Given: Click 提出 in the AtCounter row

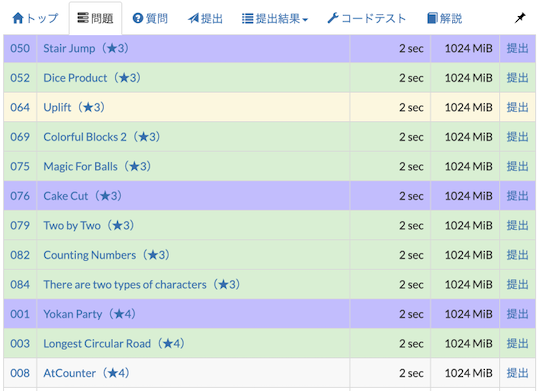Looking at the screenshot, I should [517, 373].
